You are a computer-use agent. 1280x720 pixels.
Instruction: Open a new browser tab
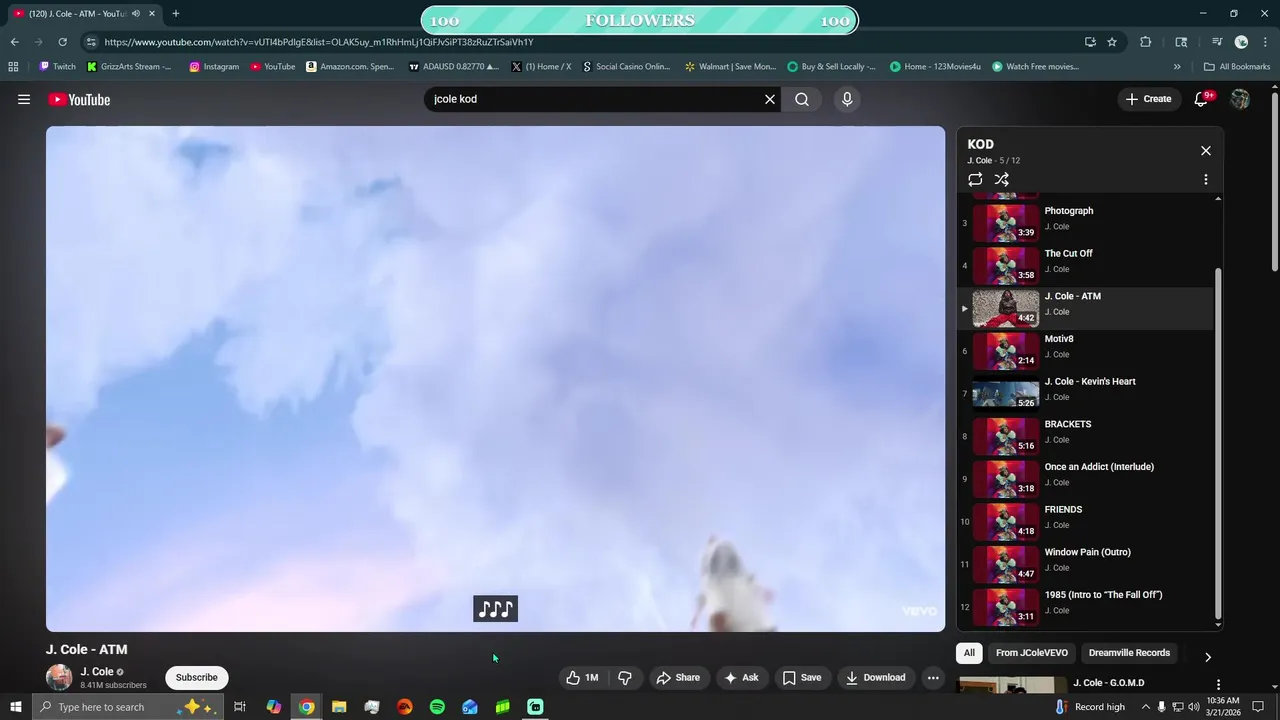[x=176, y=14]
